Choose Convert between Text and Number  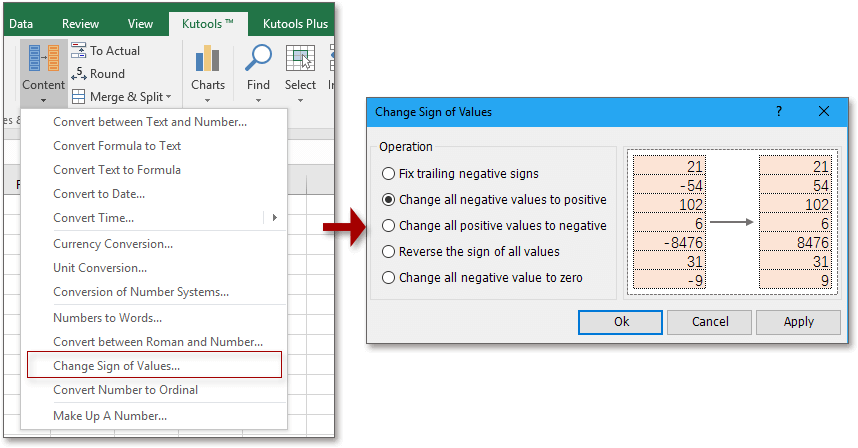pos(154,122)
